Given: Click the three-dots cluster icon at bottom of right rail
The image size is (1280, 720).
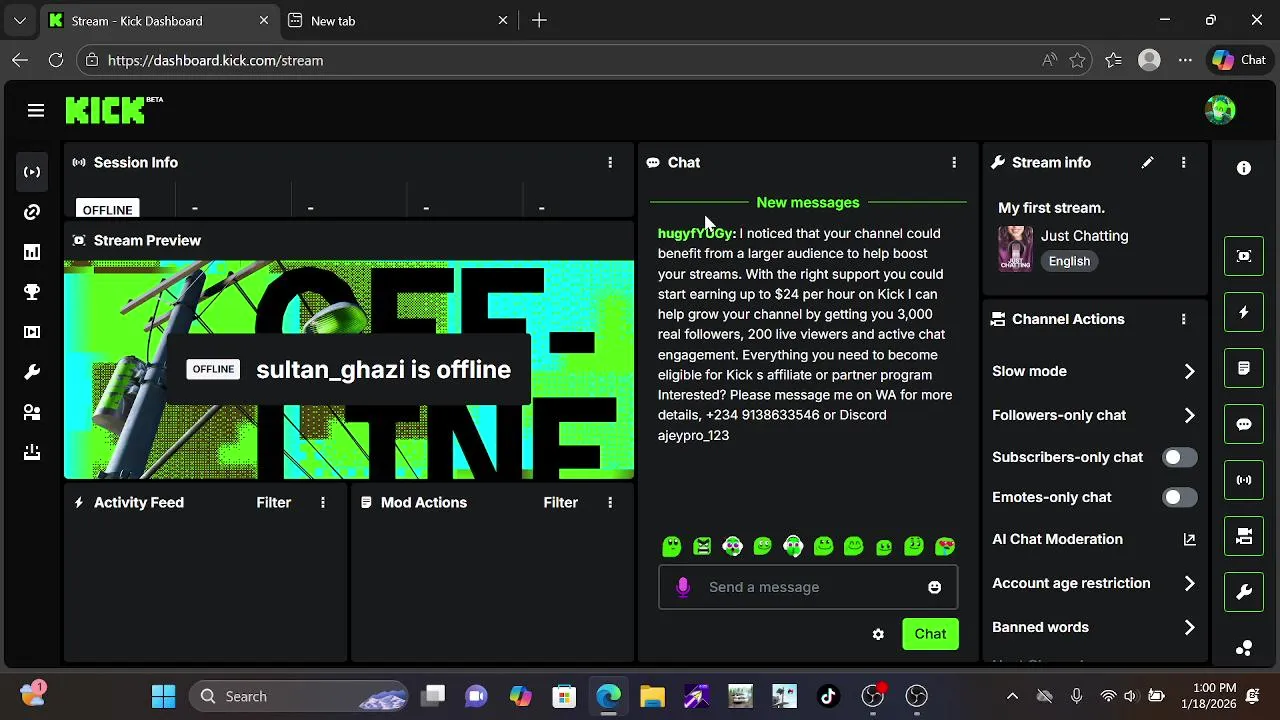Looking at the screenshot, I should [1244, 648].
